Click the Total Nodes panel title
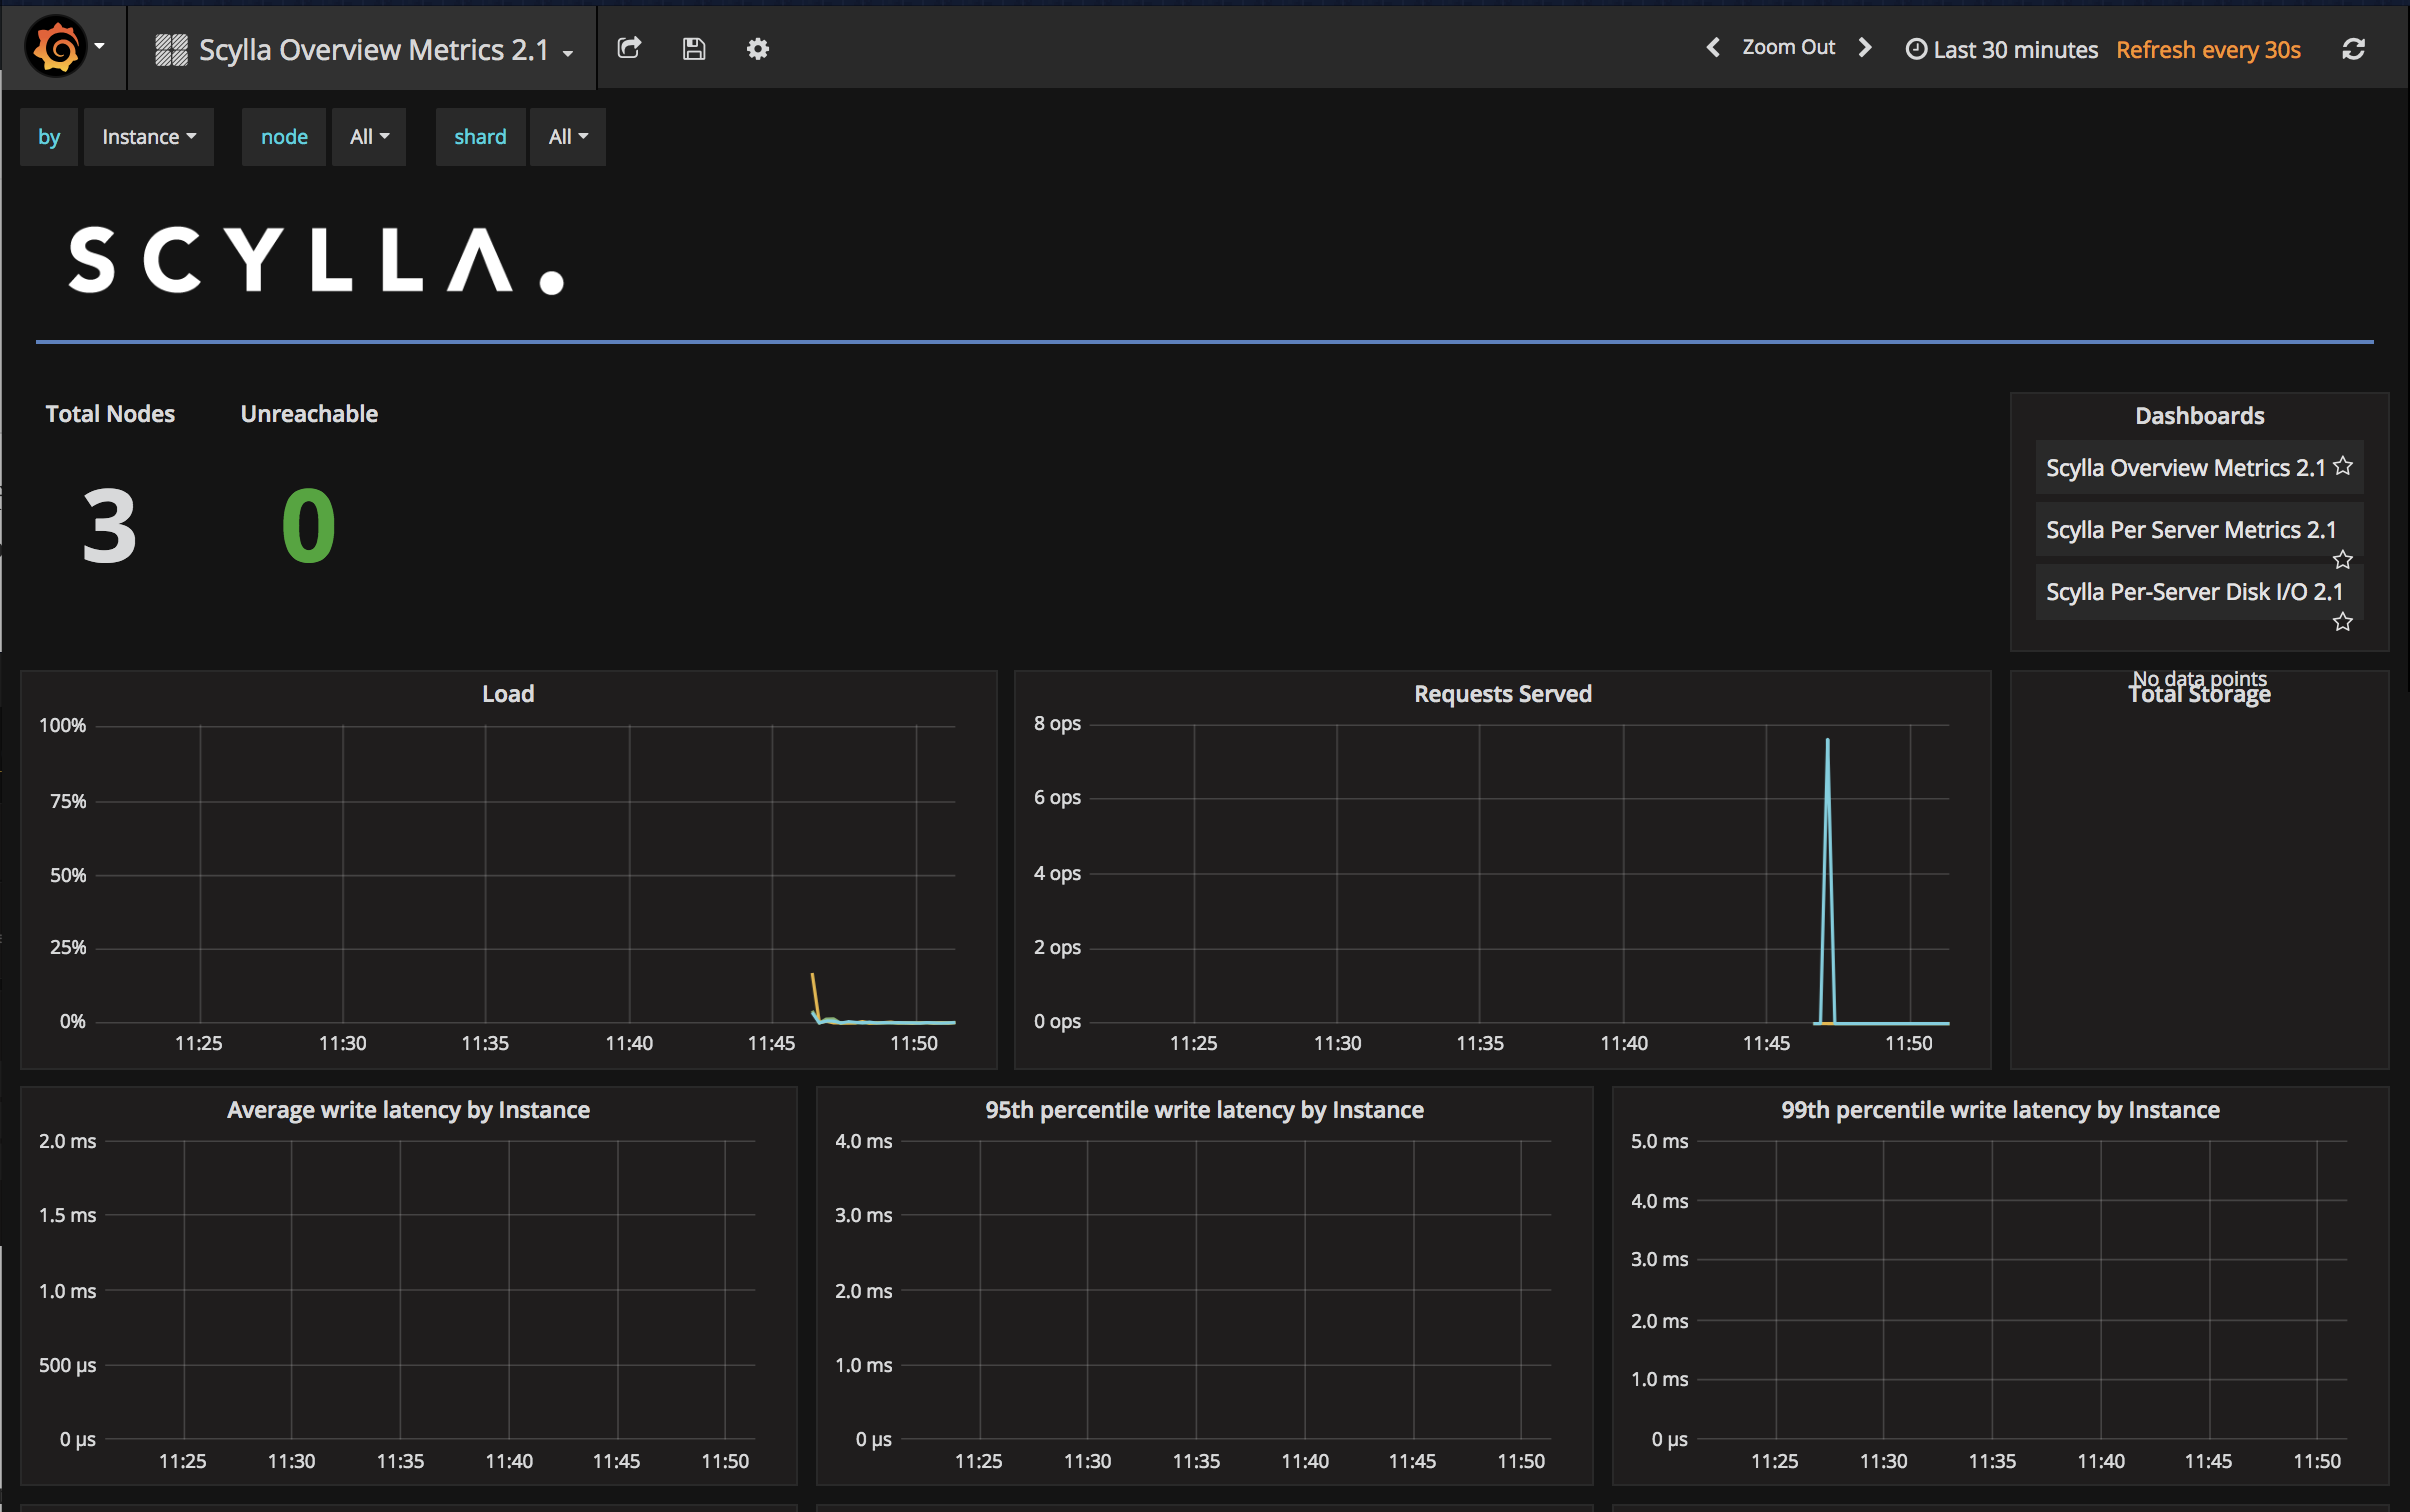The image size is (2410, 1512). pos(110,414)
